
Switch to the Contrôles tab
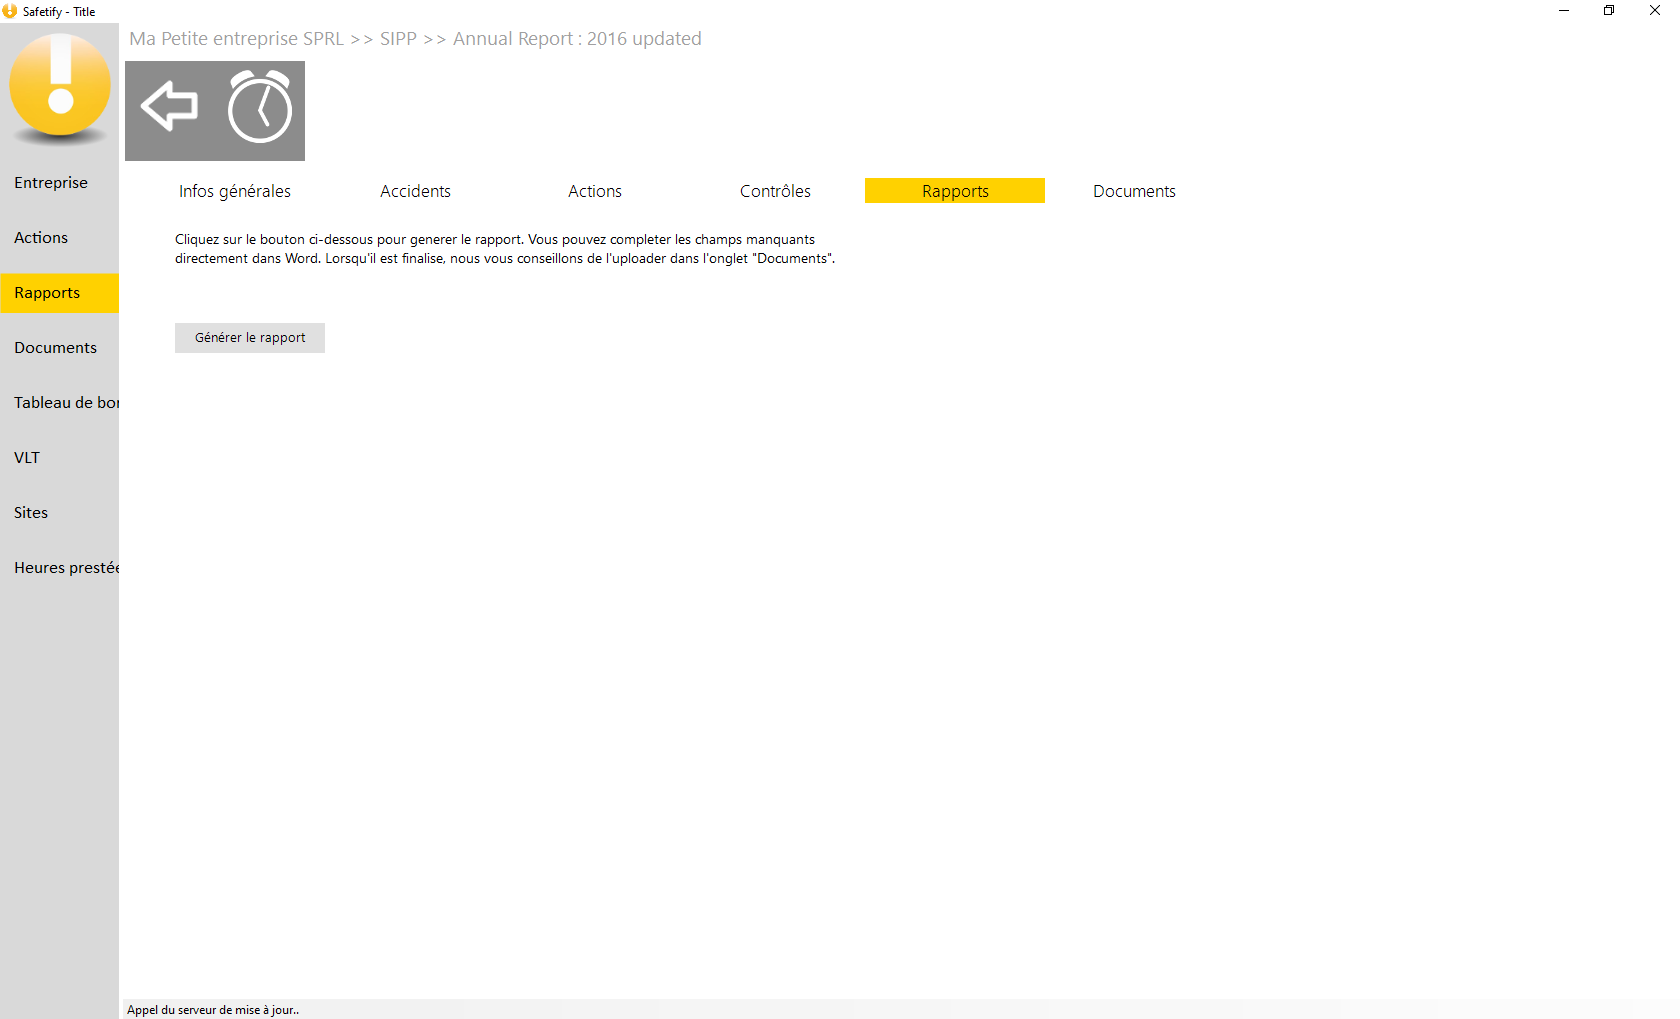click(775, 191)
